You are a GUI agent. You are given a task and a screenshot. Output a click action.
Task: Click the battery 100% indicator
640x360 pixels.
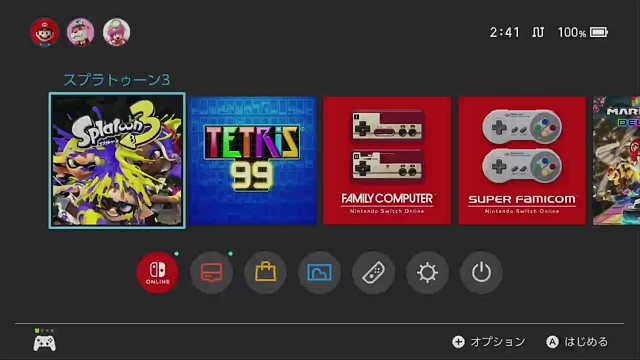coord(583,32)
